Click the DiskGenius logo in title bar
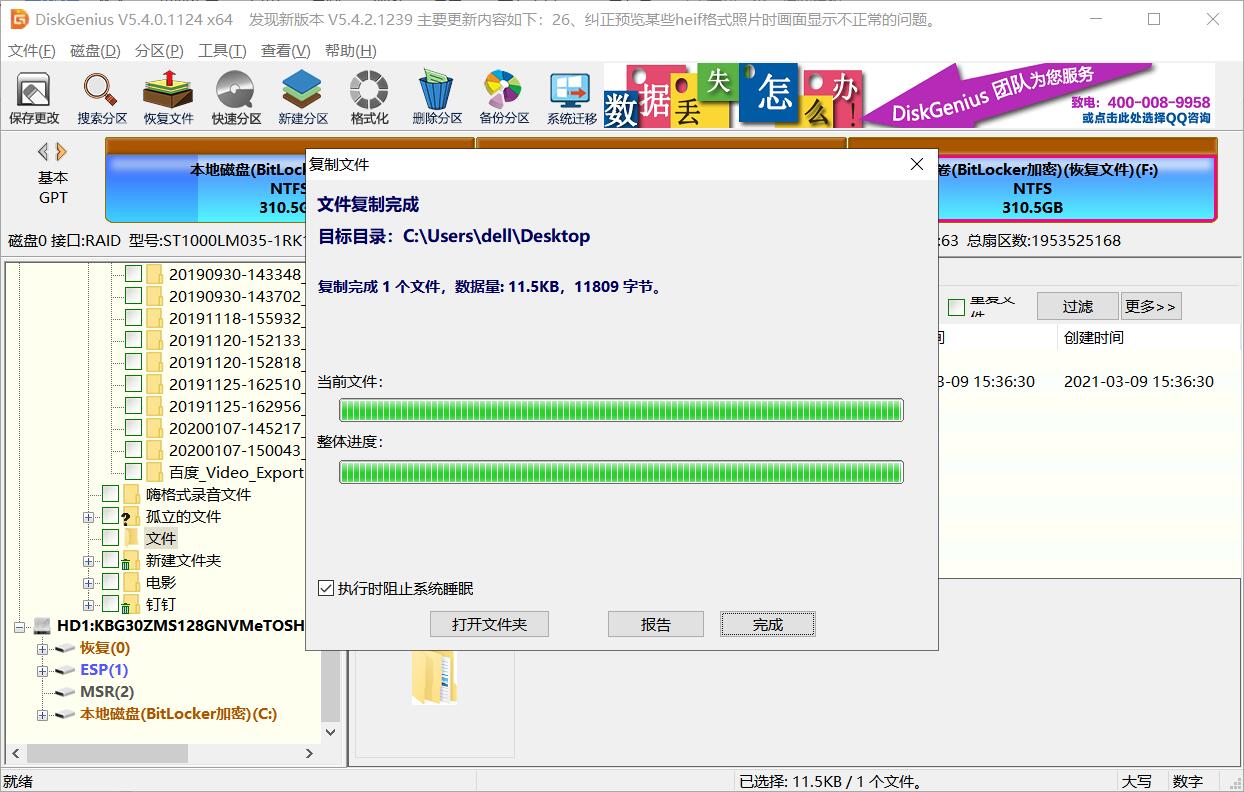The width and height of the screenshot is (1244, 792). tap(18, 19)
